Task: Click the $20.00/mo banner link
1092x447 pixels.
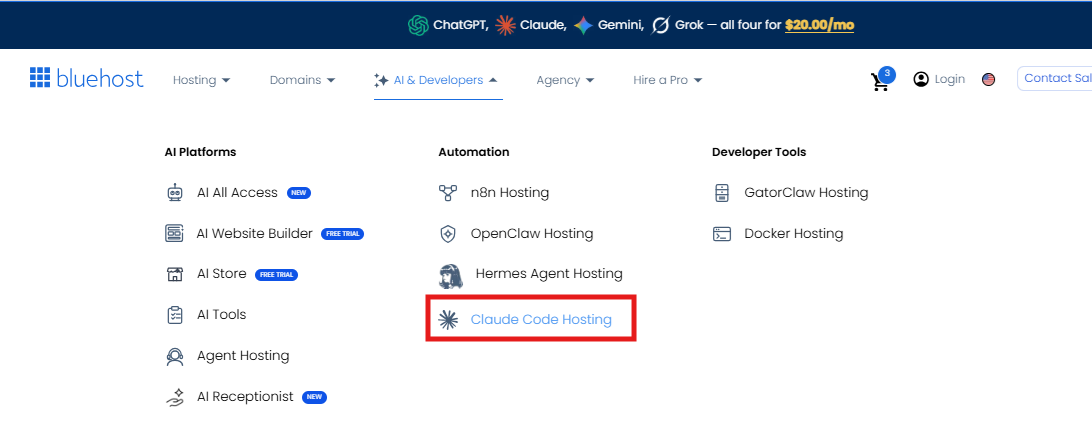Action: coord(819,26)
